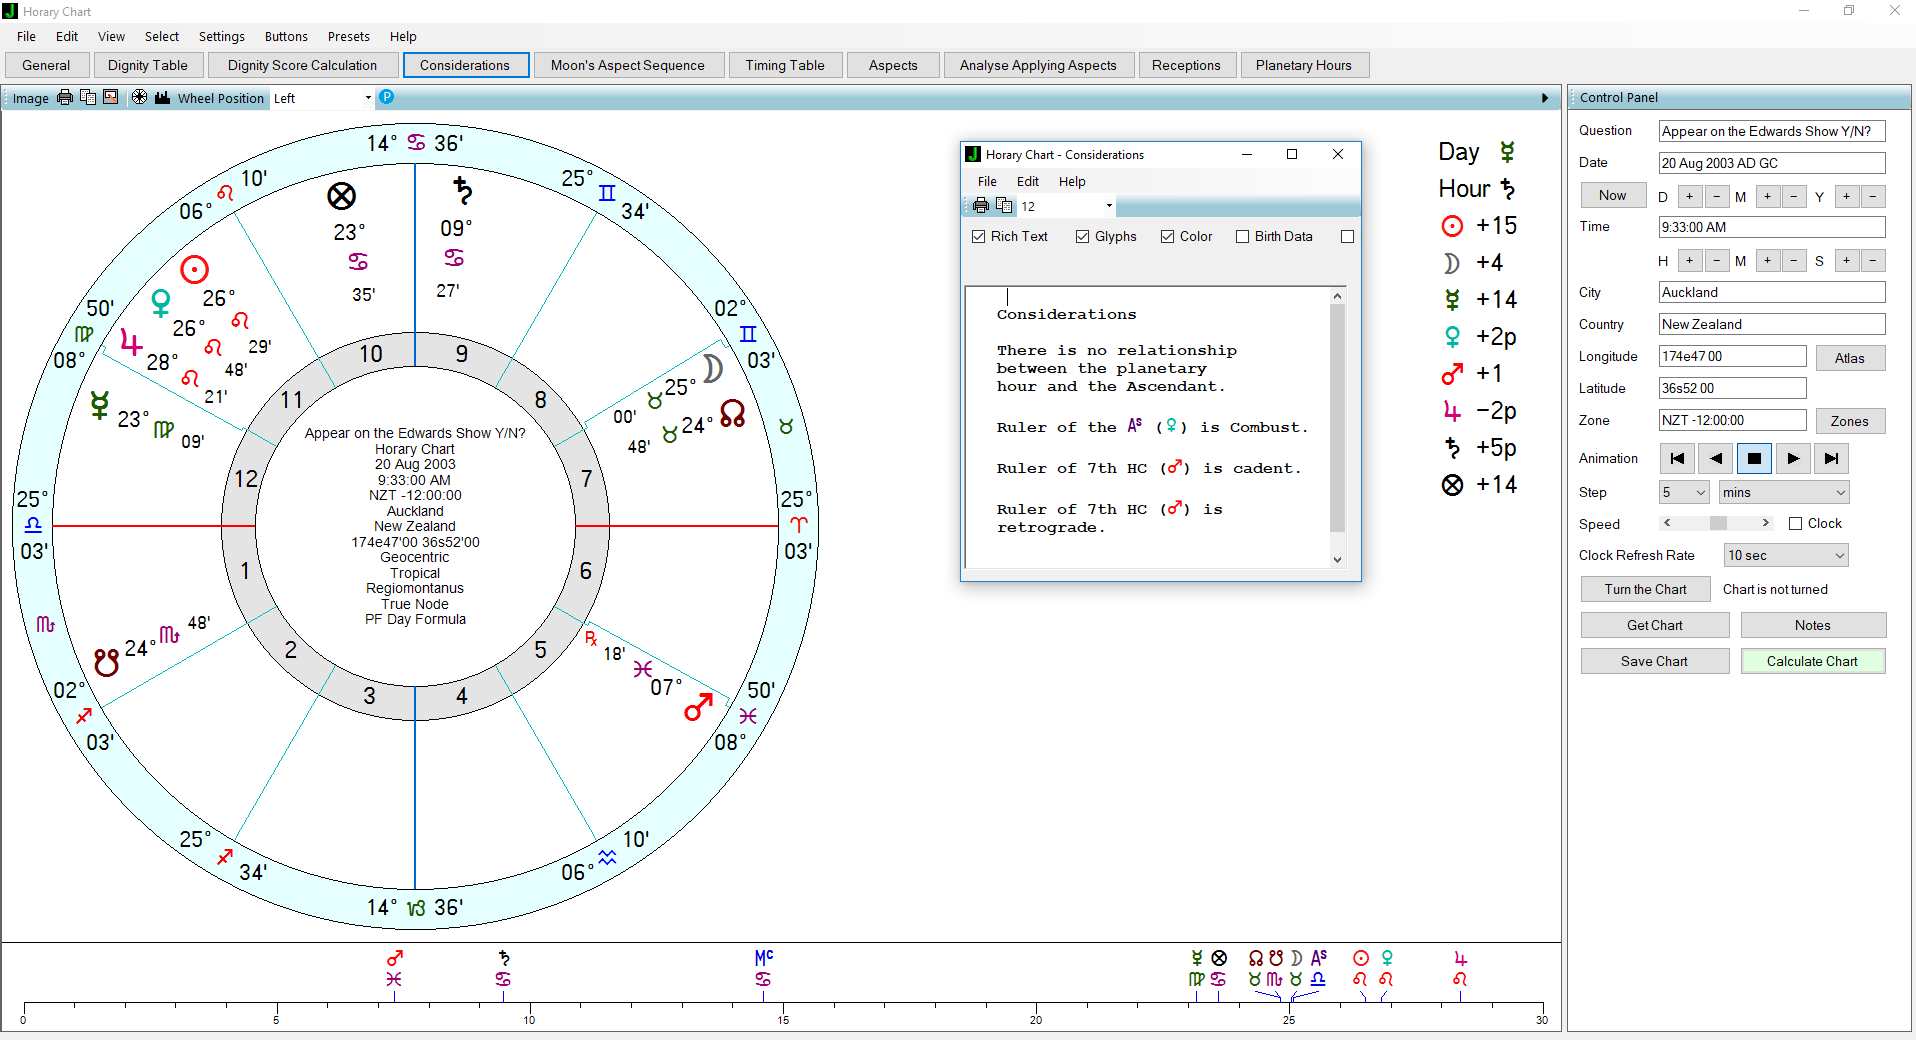This screenshot has height=1040, width=1916.
Task: Decrease the hour with the H minus button
Action: (x=1716, y=260)
